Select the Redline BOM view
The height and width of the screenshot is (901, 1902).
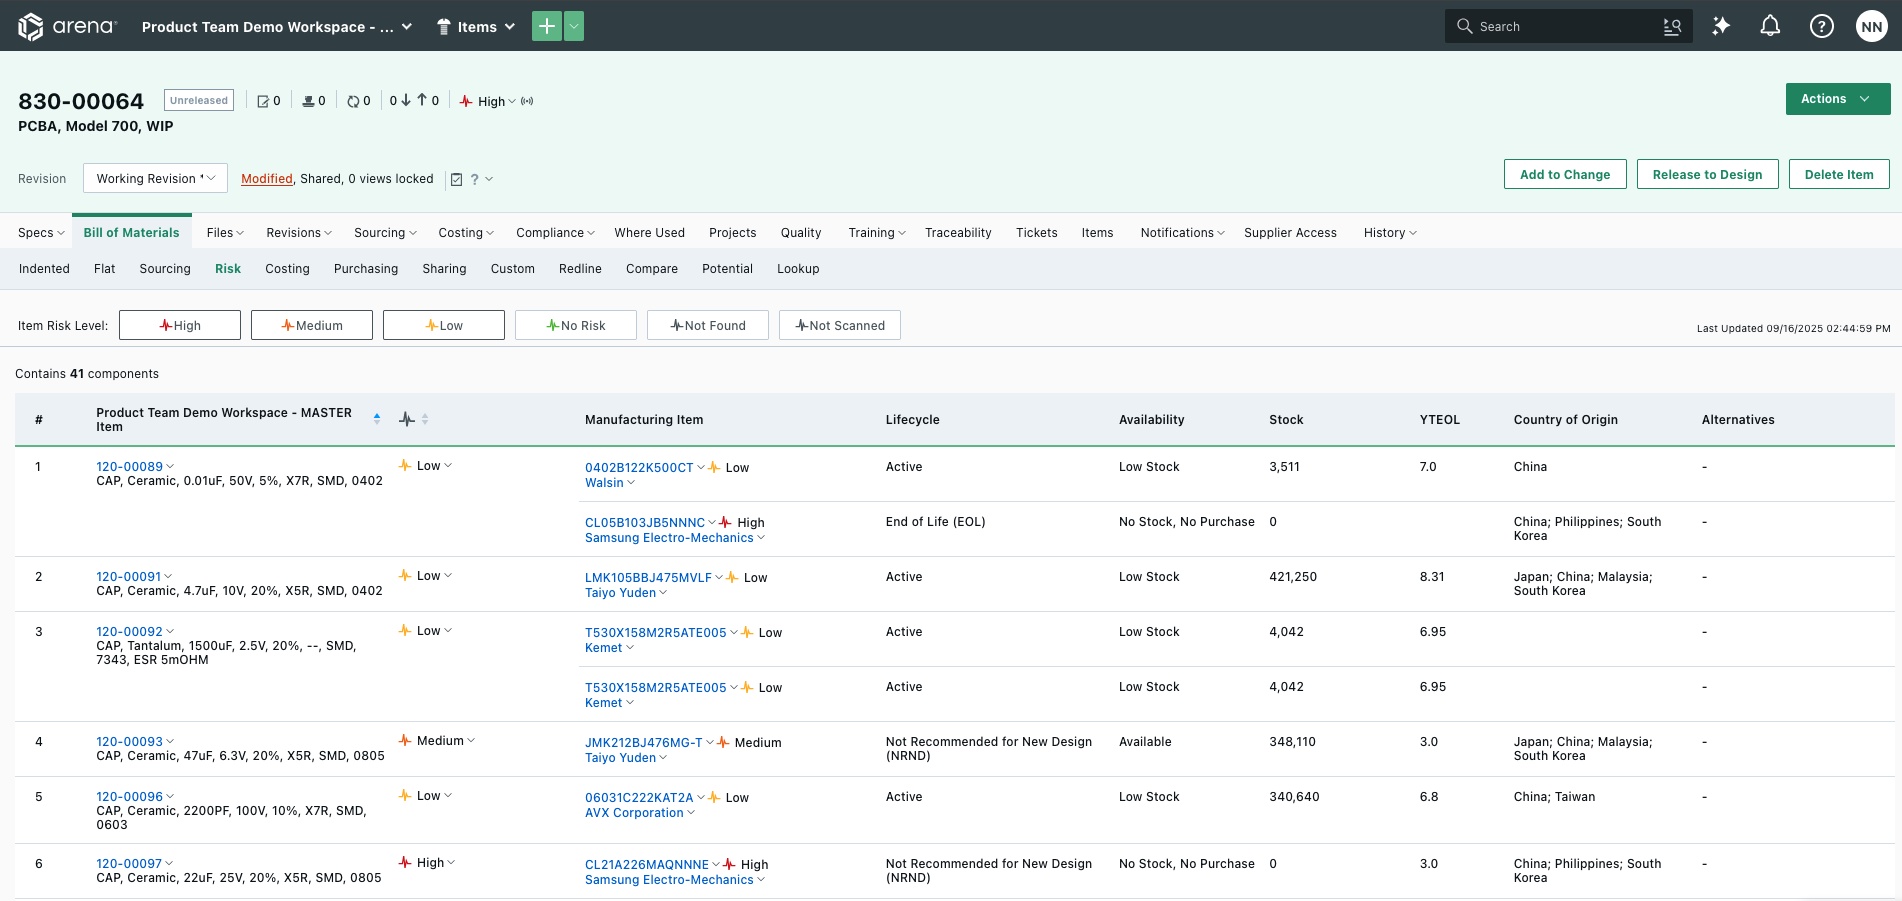tap(580, 268)
